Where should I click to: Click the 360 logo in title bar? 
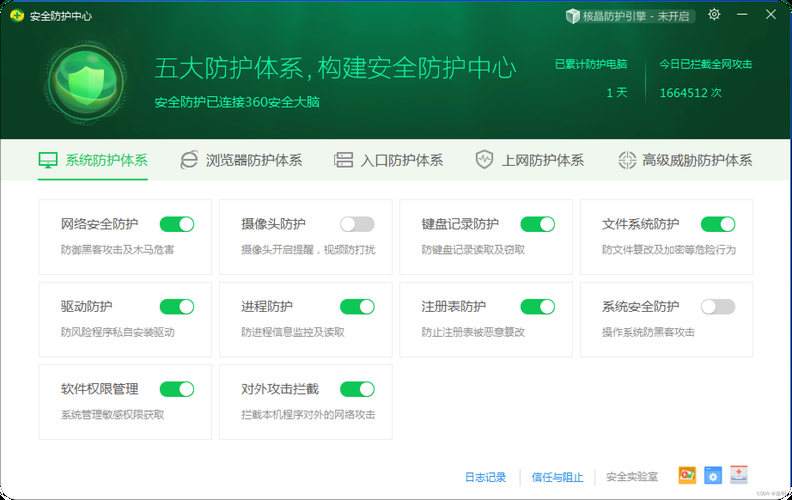point(16,16)
